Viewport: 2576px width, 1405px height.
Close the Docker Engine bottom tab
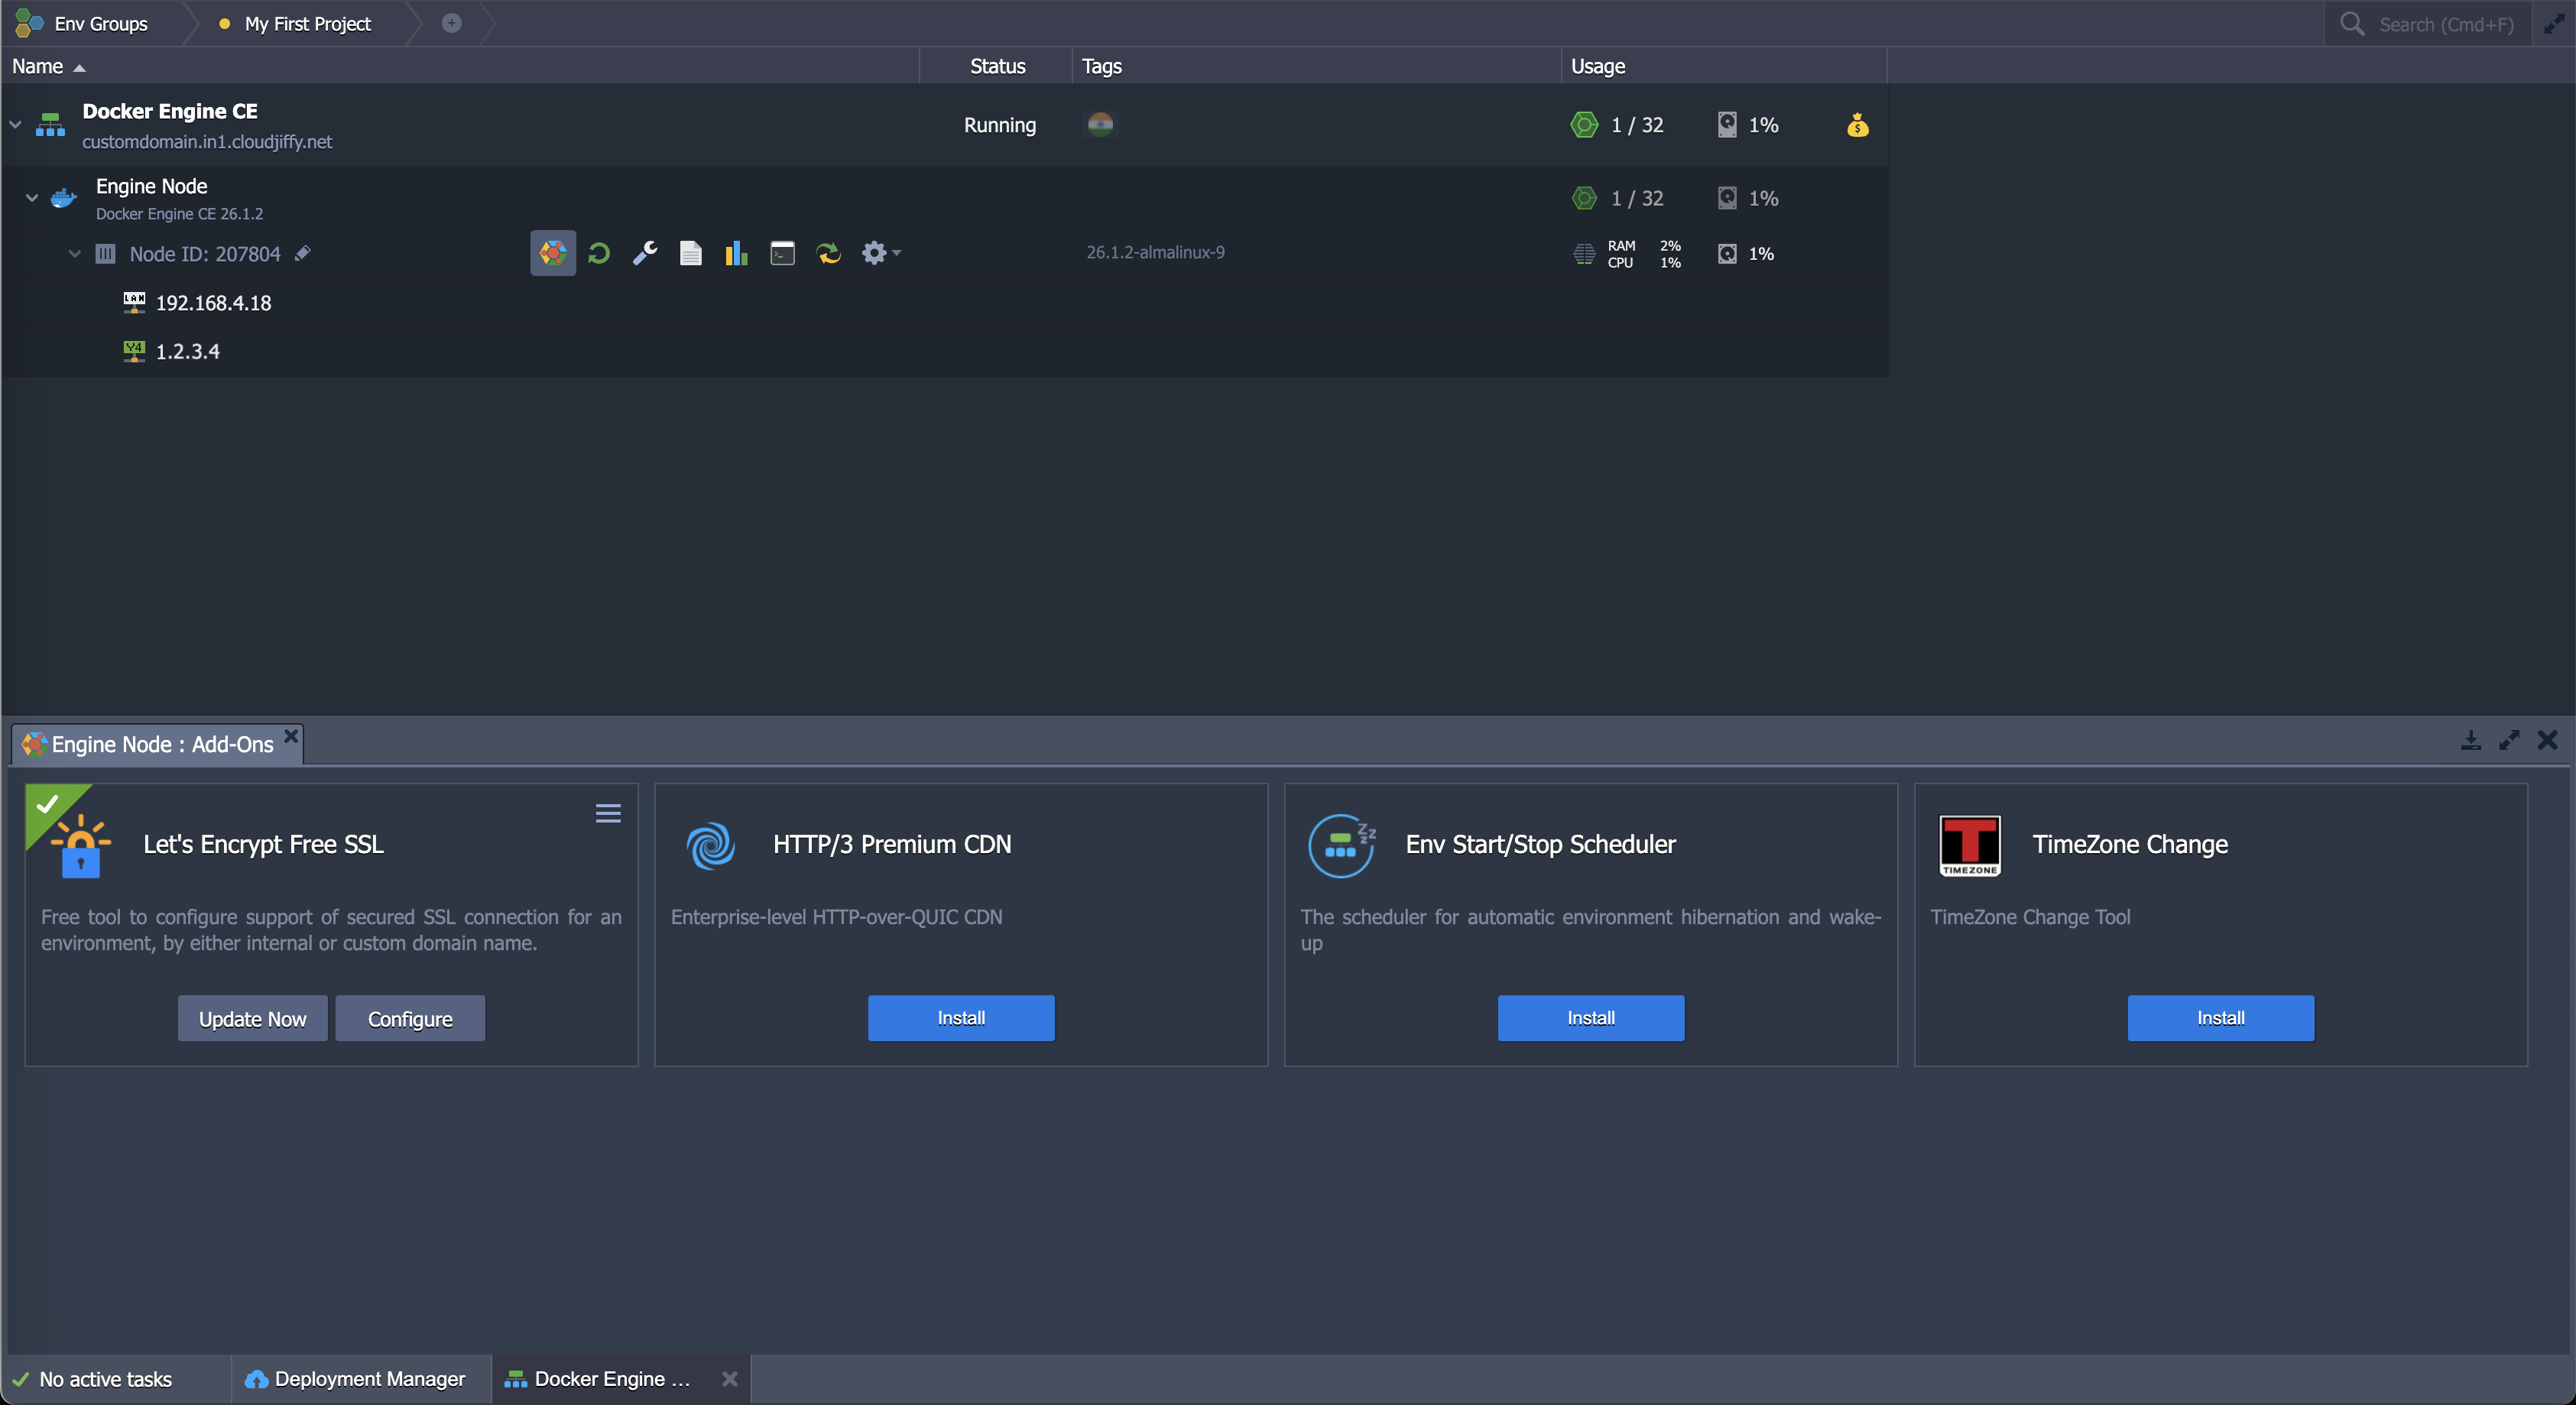click(x=730, y=1379)
